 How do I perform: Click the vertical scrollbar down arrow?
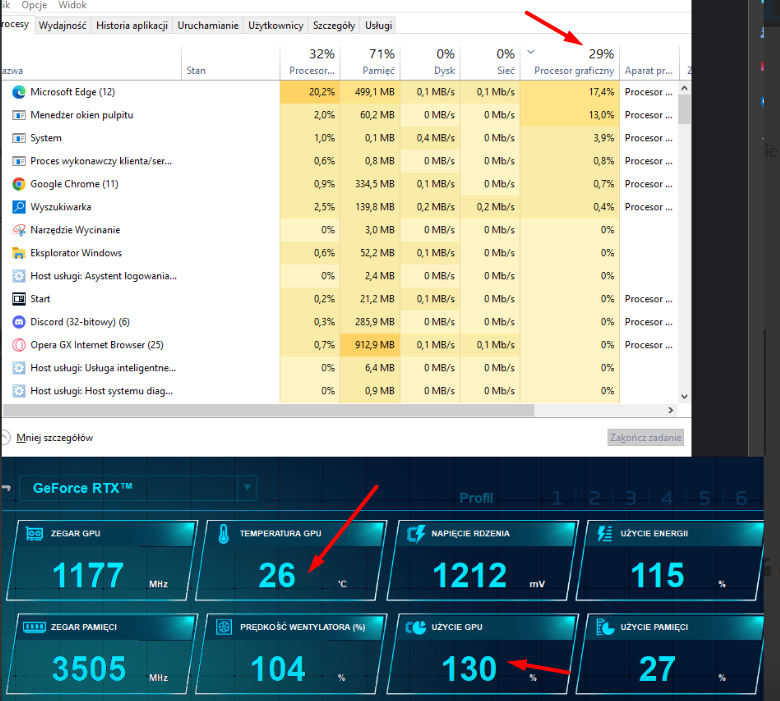pyautogui.click(x=684, y=397)
